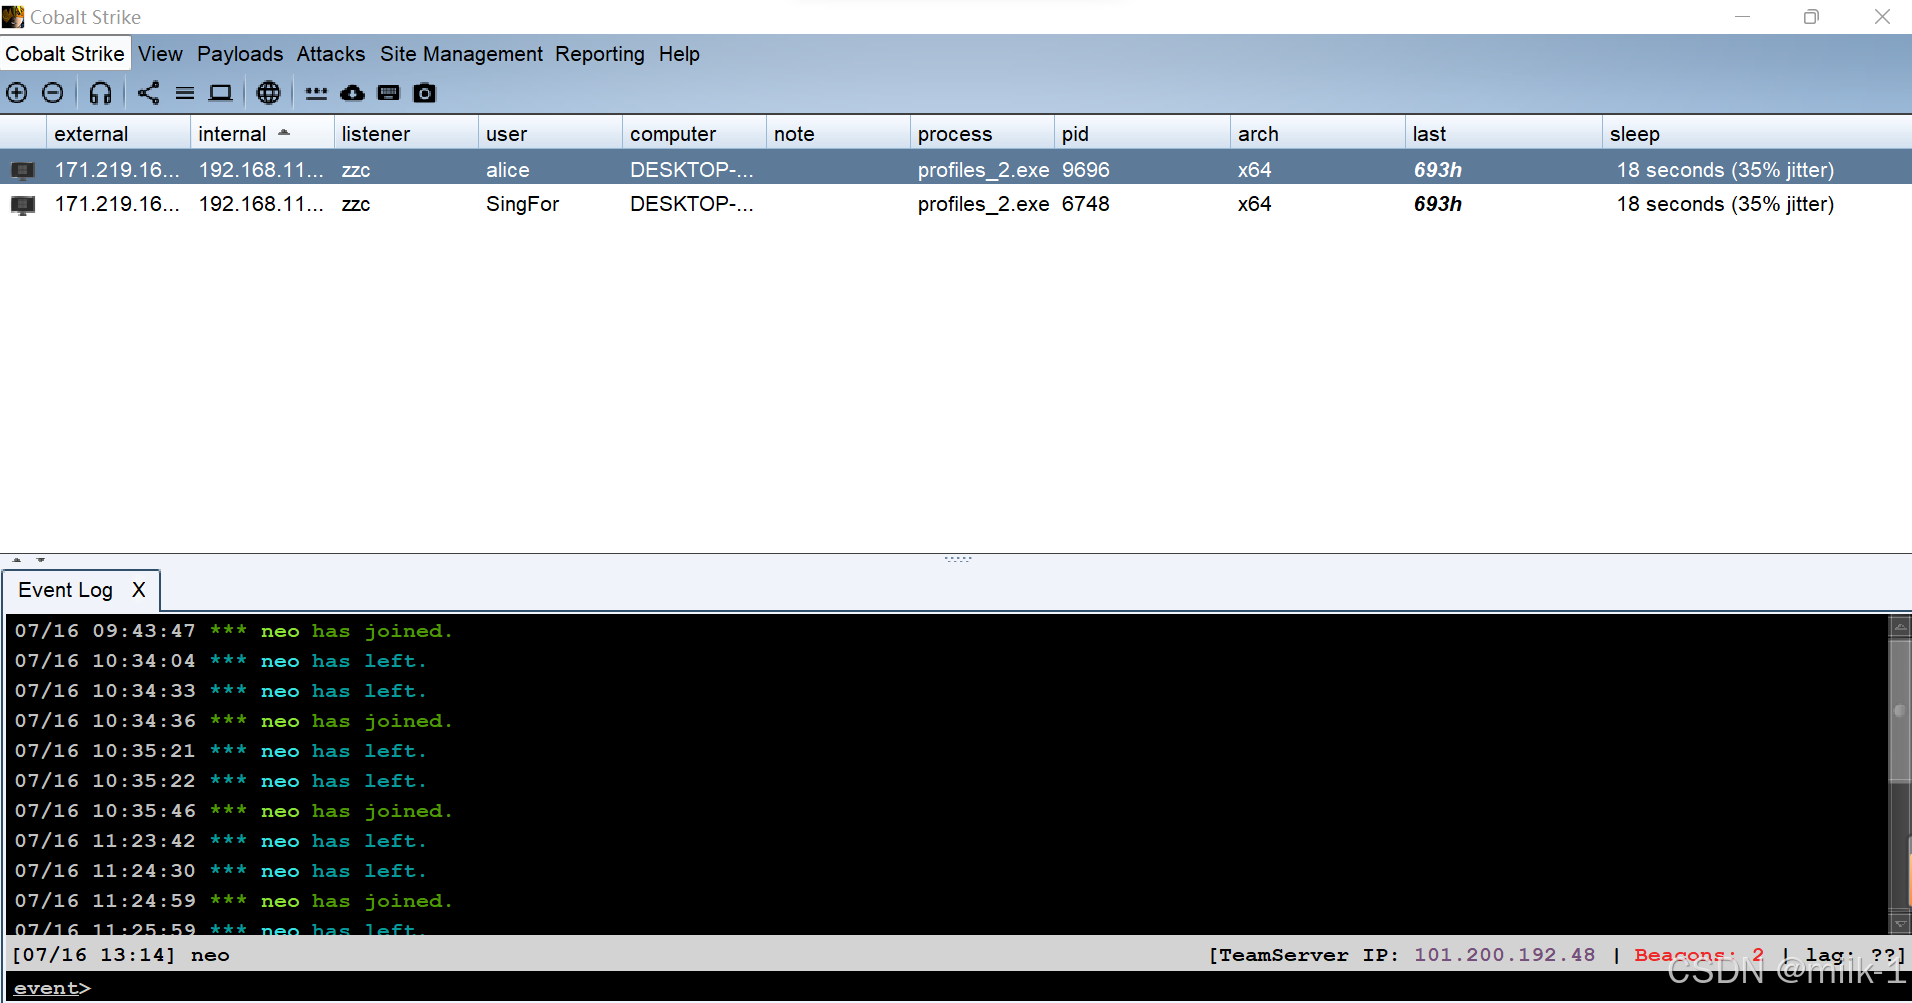Sort sessions by internal column
This screenshot has width=1912, height=1003.
pos(262,134)
